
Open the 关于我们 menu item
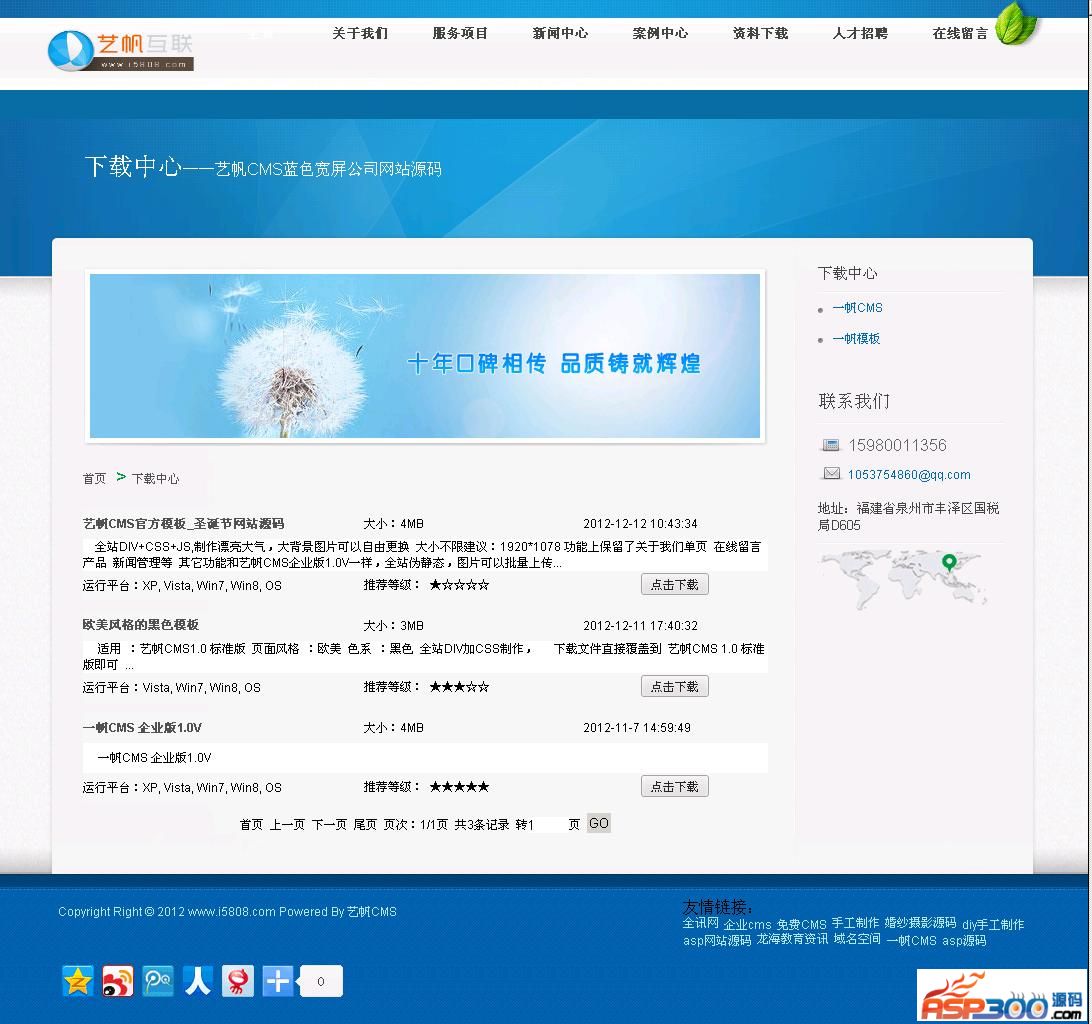pyautogui.click(x=360, y=33)
